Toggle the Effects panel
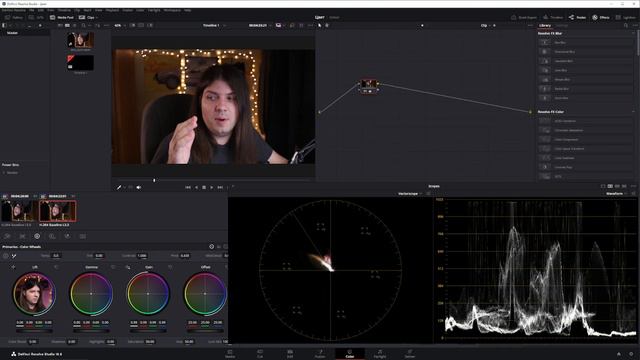 tap(601, 18)
